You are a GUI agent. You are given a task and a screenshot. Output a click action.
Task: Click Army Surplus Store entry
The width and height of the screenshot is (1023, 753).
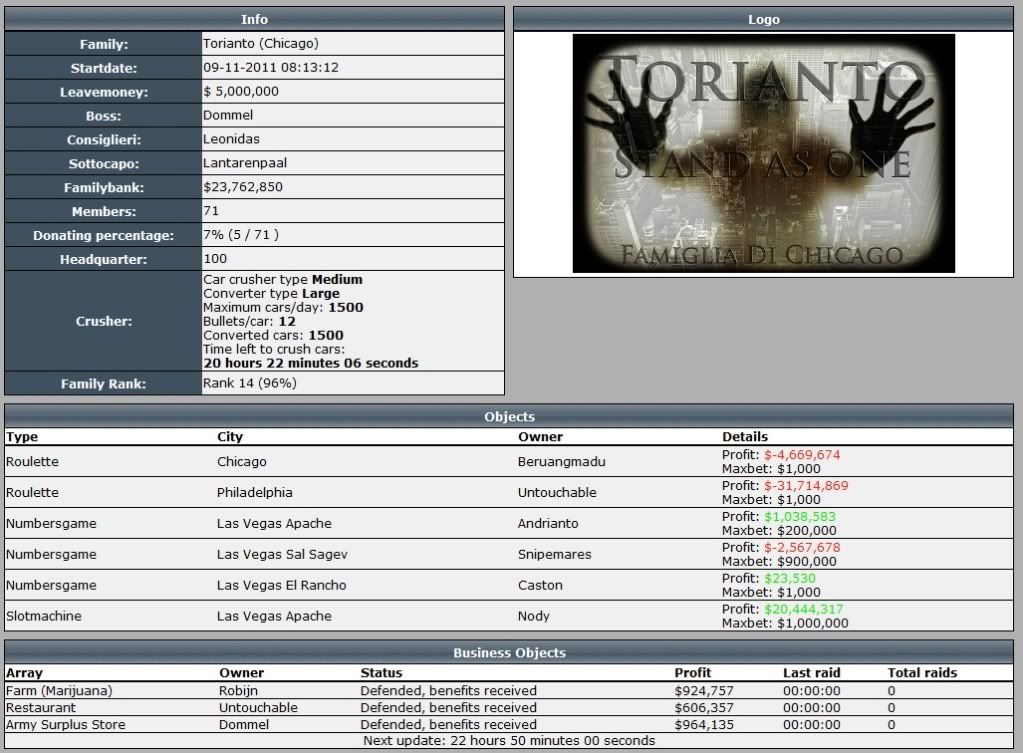[66, 725]
